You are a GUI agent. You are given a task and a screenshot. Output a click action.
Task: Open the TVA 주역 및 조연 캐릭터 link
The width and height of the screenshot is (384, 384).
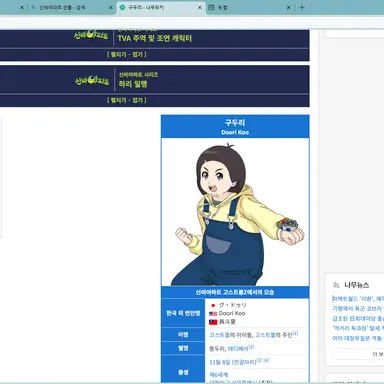(155, 38)
